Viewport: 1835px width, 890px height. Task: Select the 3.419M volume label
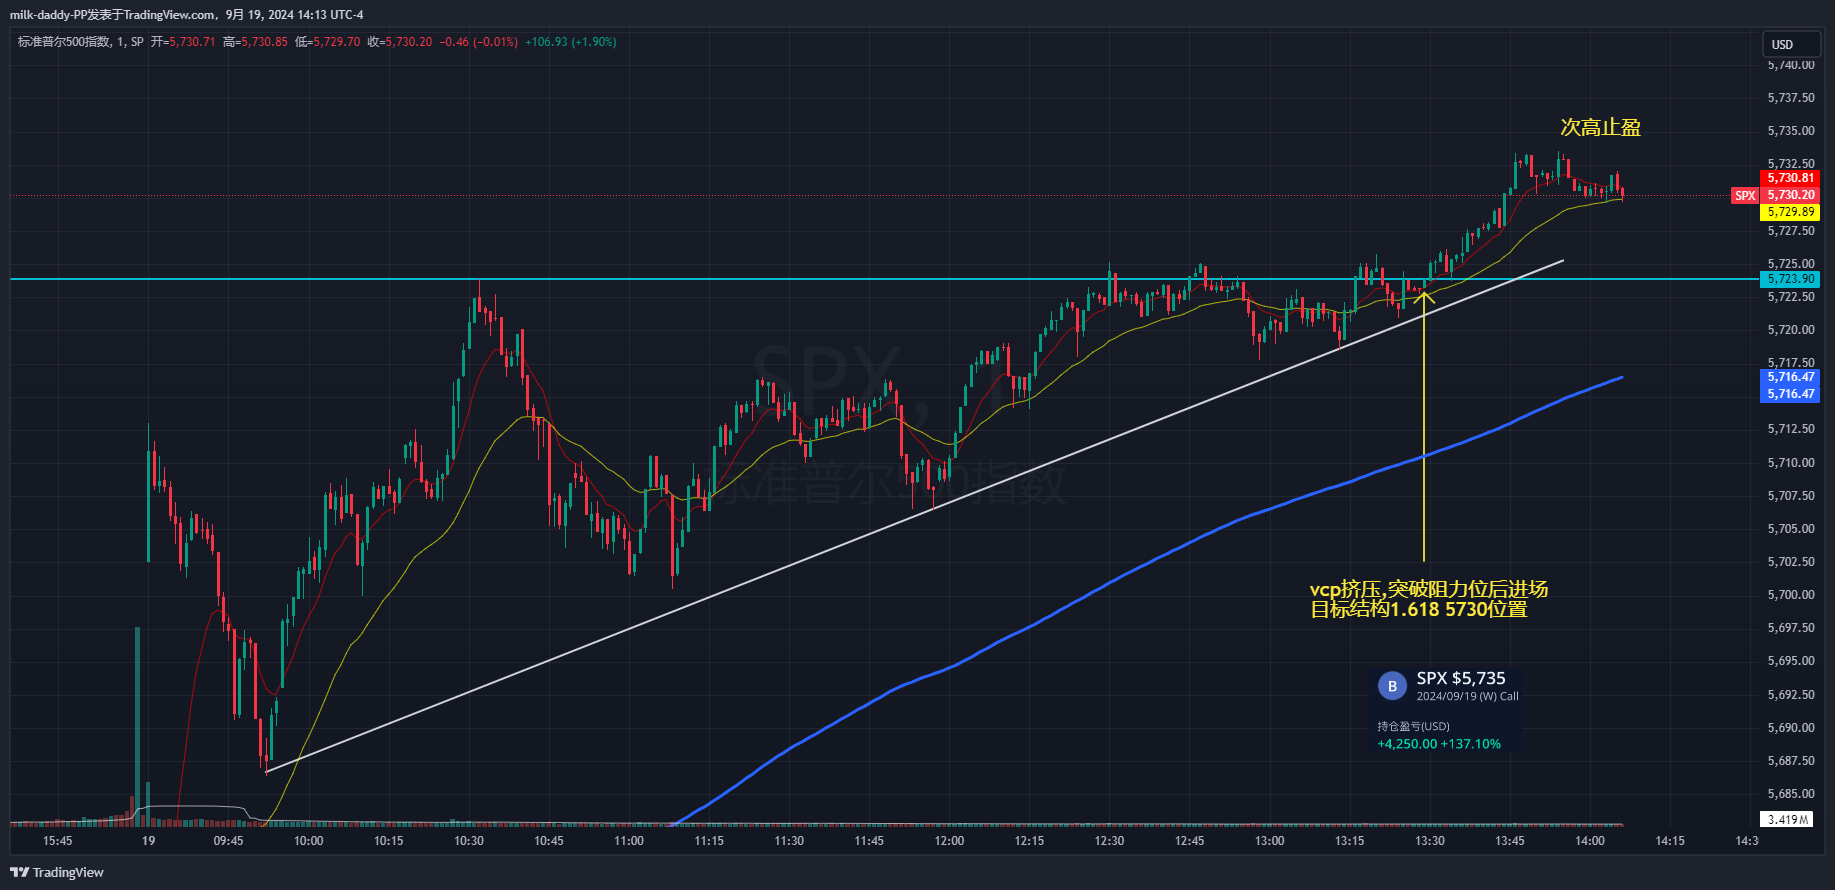pyautogui.click(x=1787, y=819)
